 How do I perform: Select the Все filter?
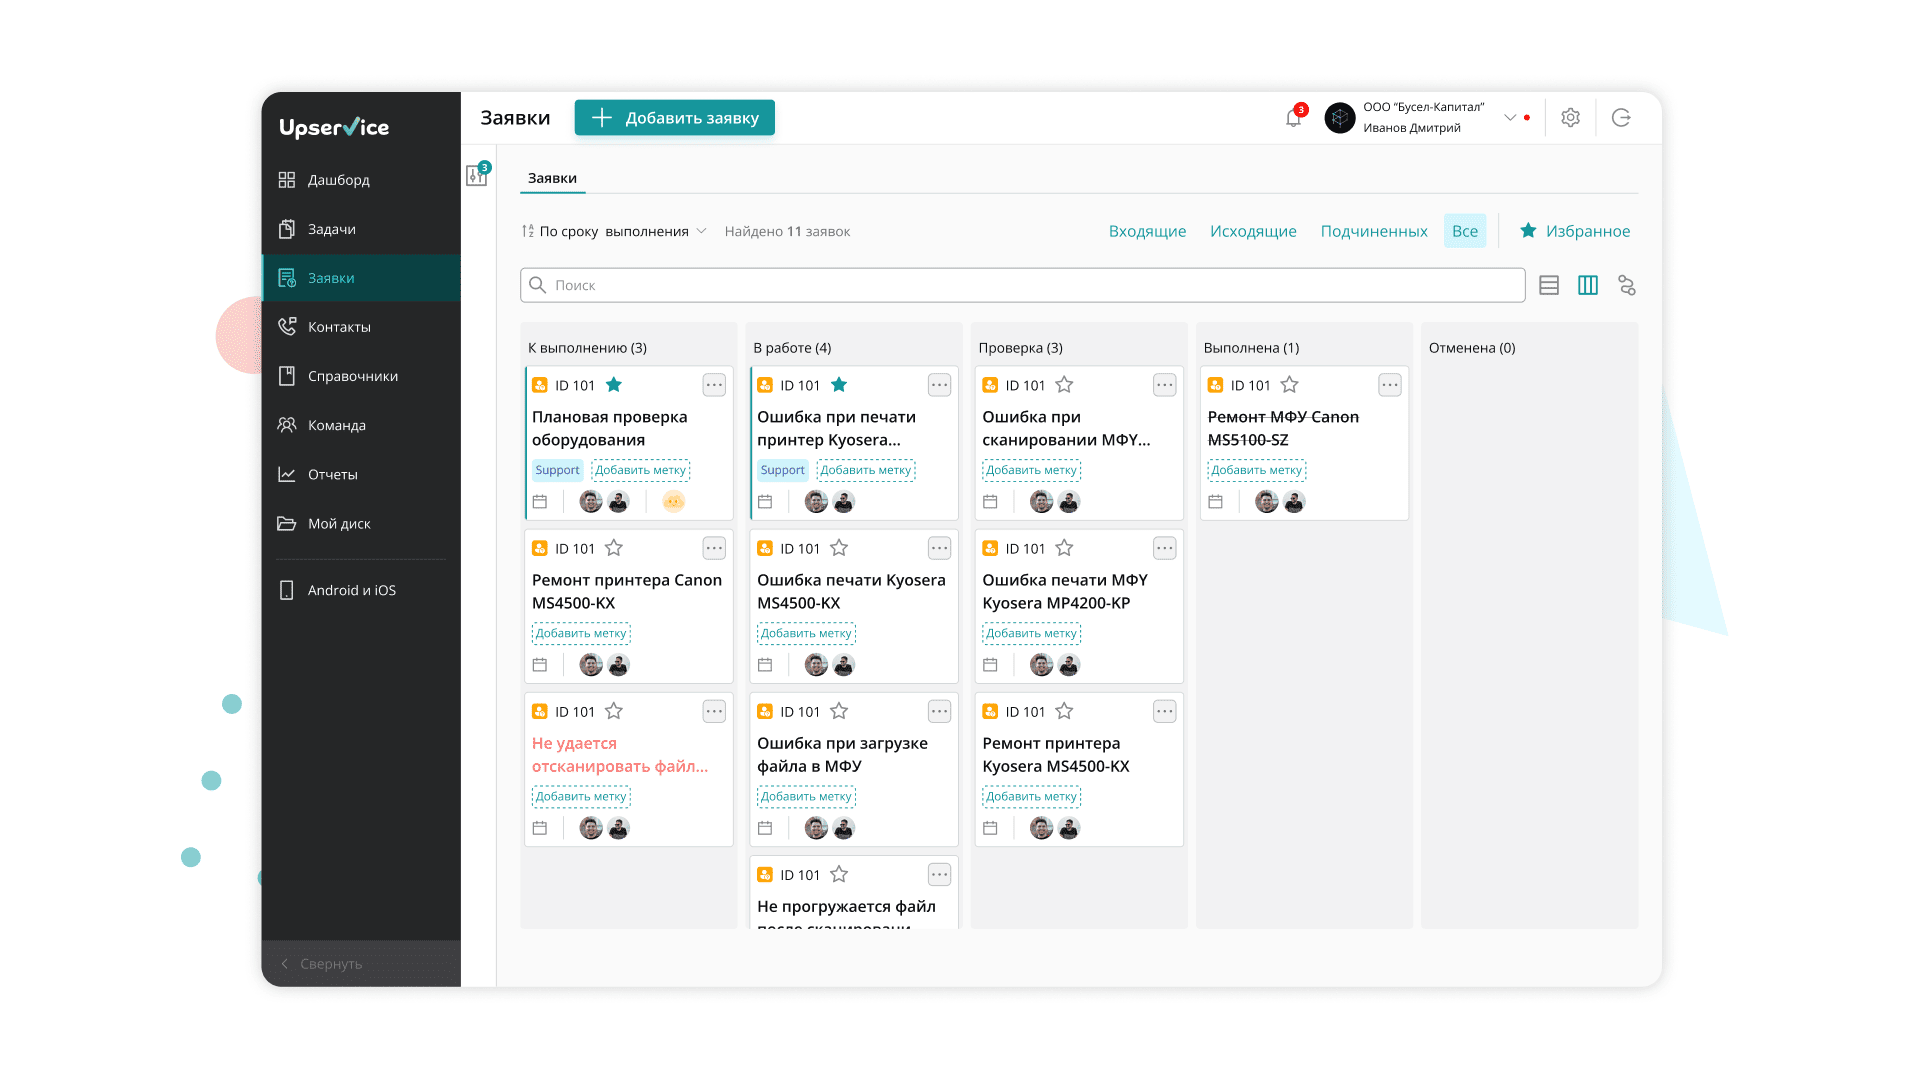click(1465, 231)
